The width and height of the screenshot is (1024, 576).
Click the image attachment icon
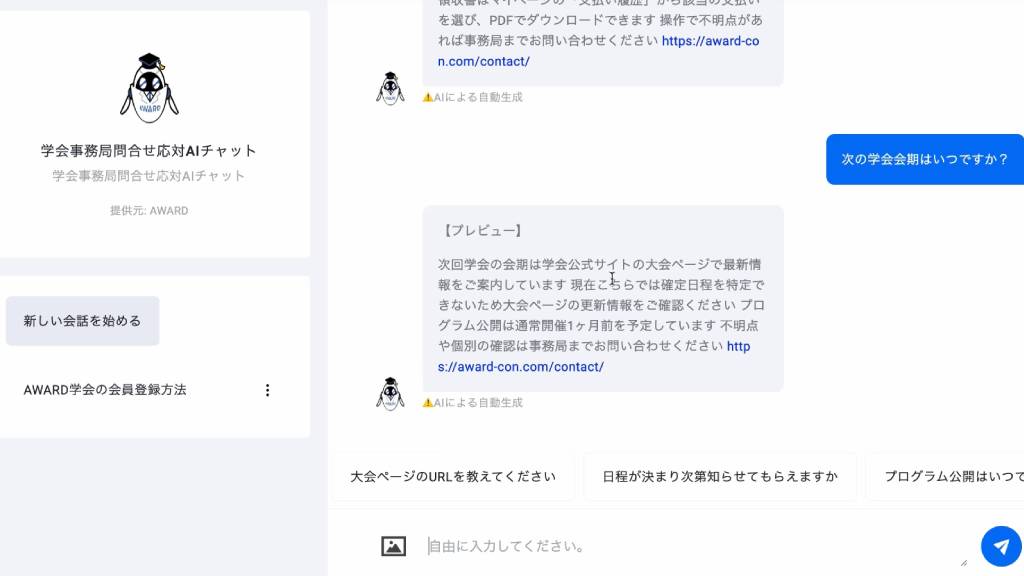tap(394, 546)
